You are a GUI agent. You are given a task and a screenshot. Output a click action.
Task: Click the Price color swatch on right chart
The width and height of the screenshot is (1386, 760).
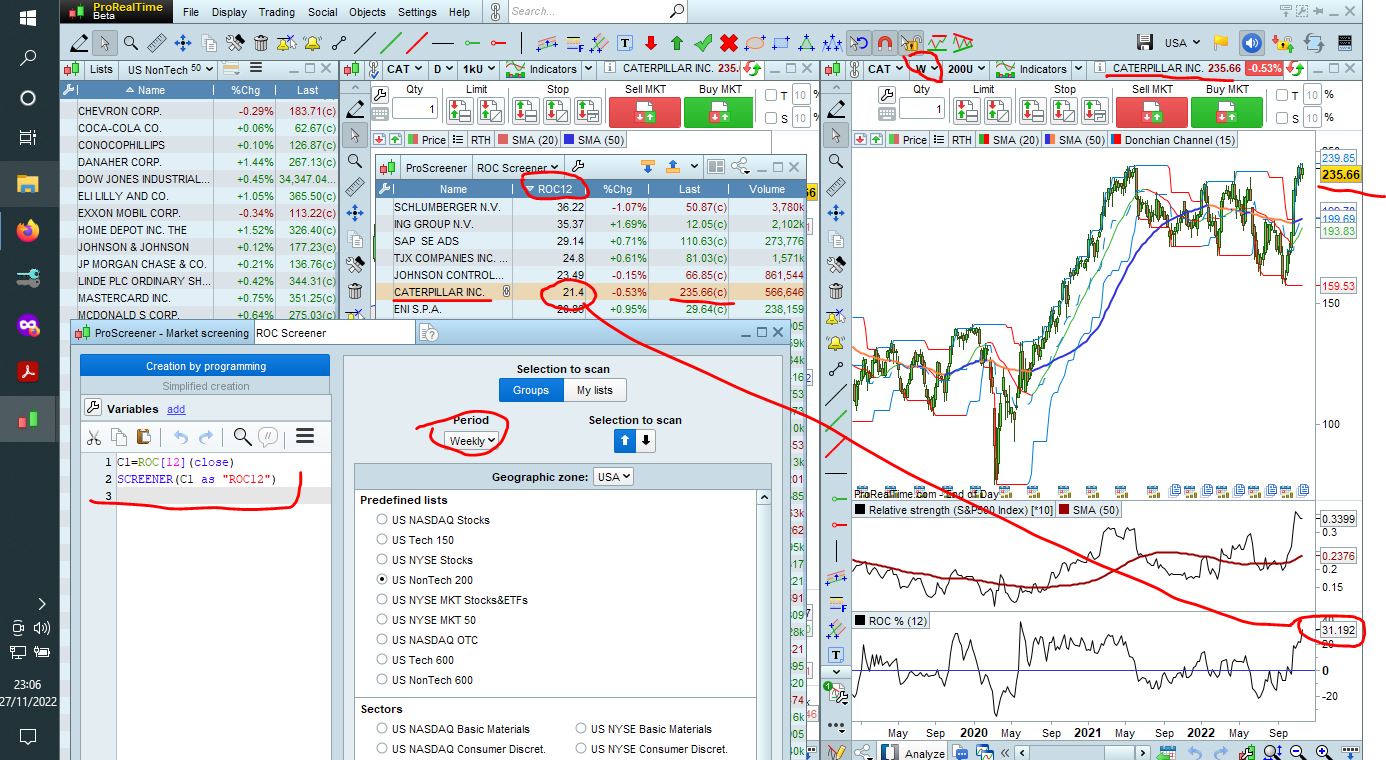[x=894, y=140]
